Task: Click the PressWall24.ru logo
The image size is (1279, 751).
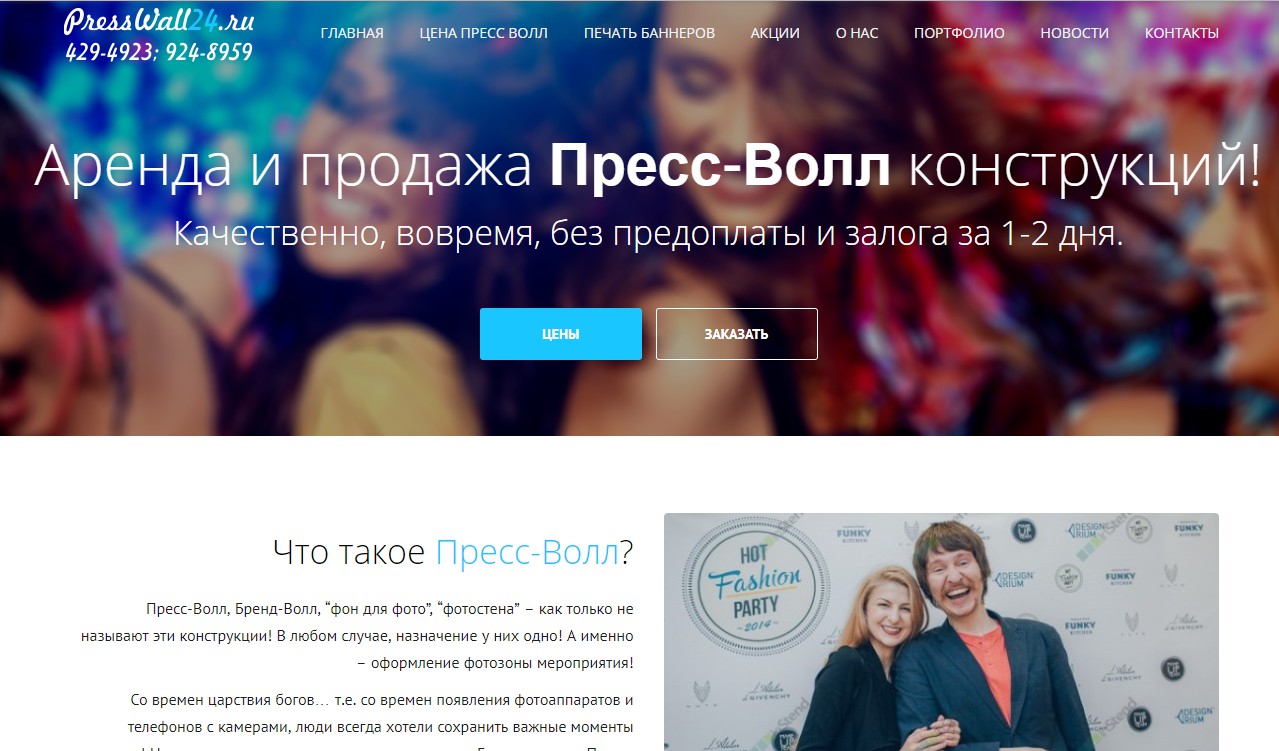Action: click(159, 22)
